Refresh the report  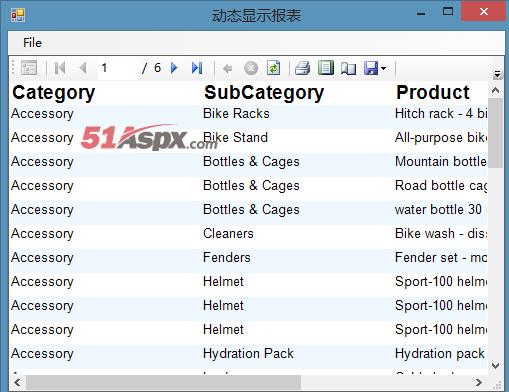(x=273, y=68)
